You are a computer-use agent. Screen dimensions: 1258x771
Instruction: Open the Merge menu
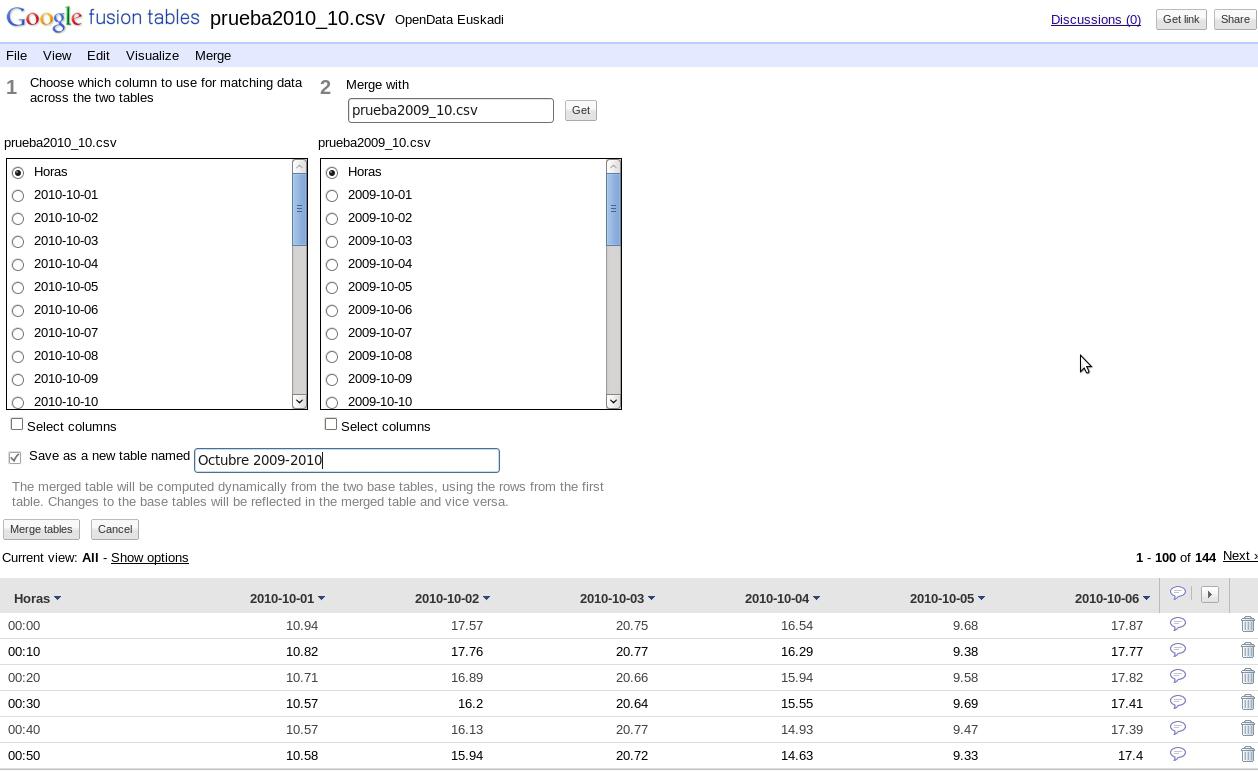point(213,56)
